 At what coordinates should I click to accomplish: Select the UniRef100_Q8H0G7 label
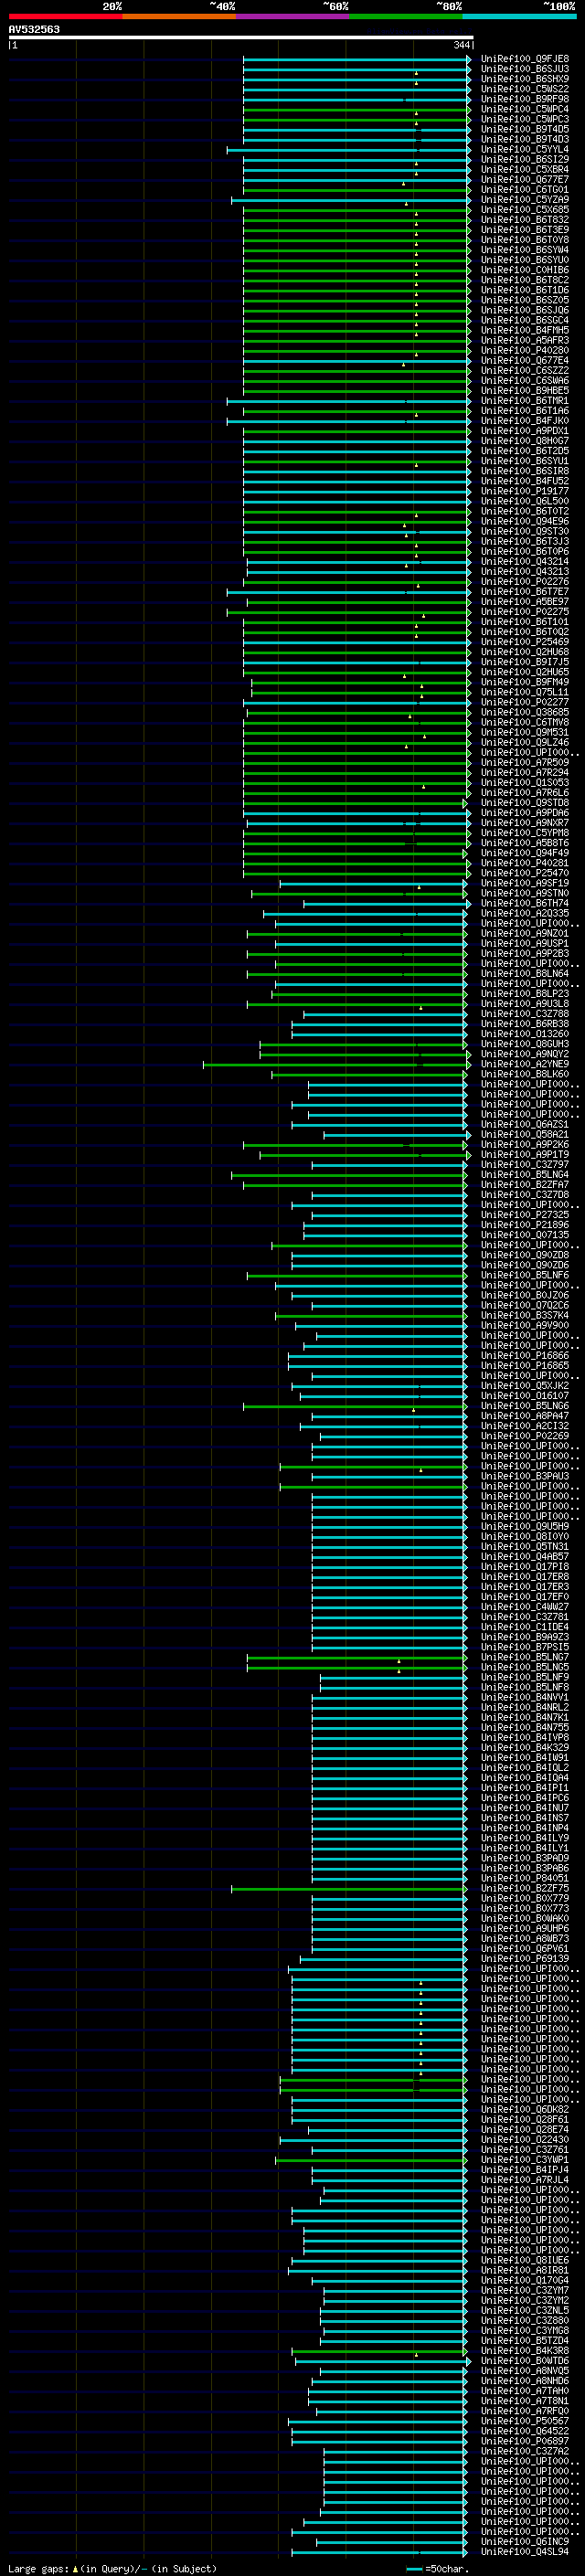point(525,441)
